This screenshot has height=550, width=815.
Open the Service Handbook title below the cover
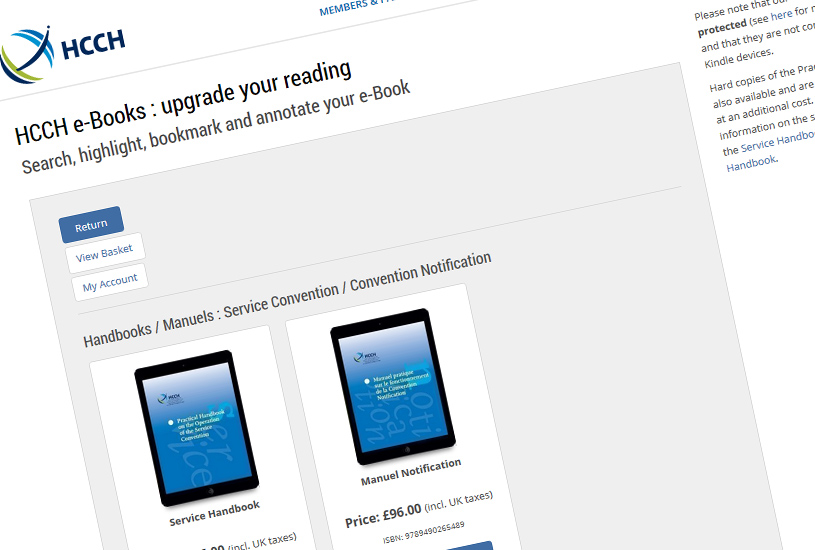[x=214, y=513]
